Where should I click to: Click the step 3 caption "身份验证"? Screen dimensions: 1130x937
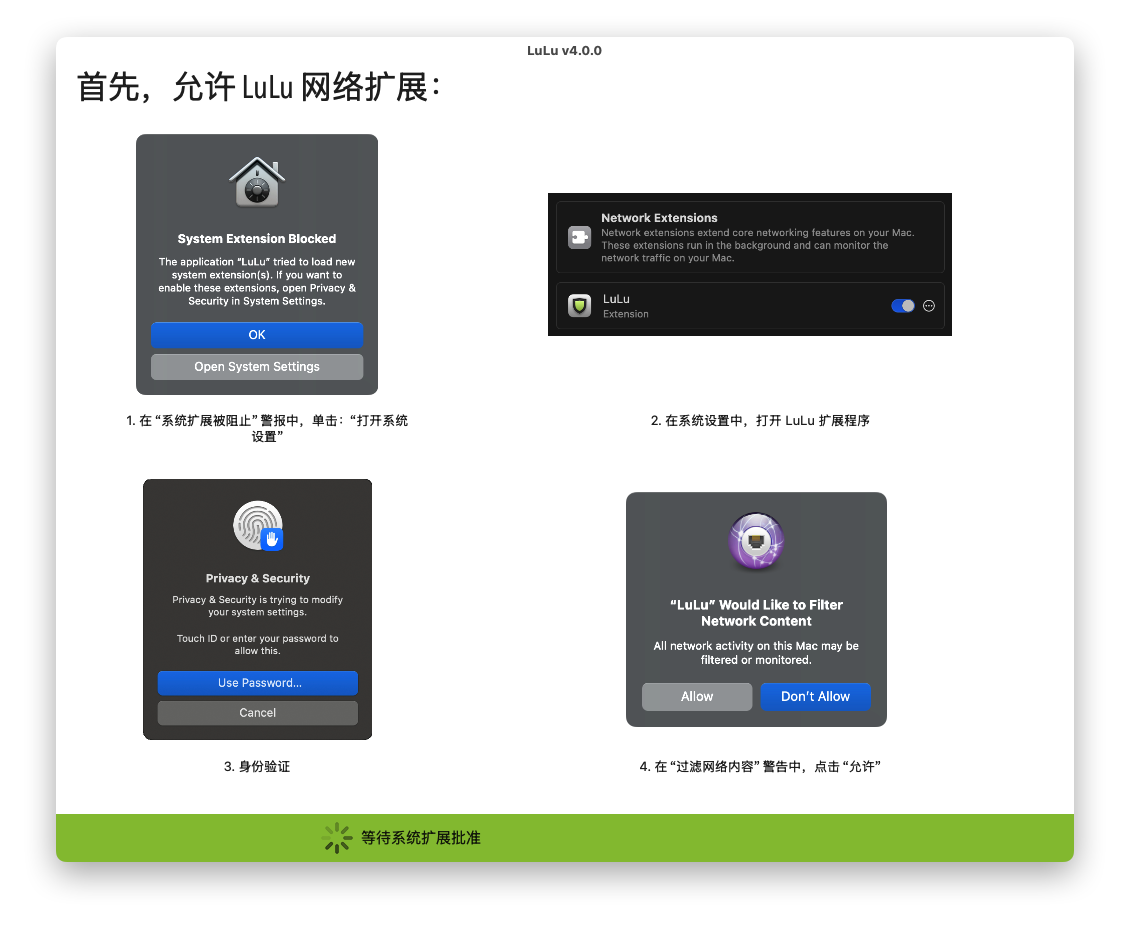257,766
